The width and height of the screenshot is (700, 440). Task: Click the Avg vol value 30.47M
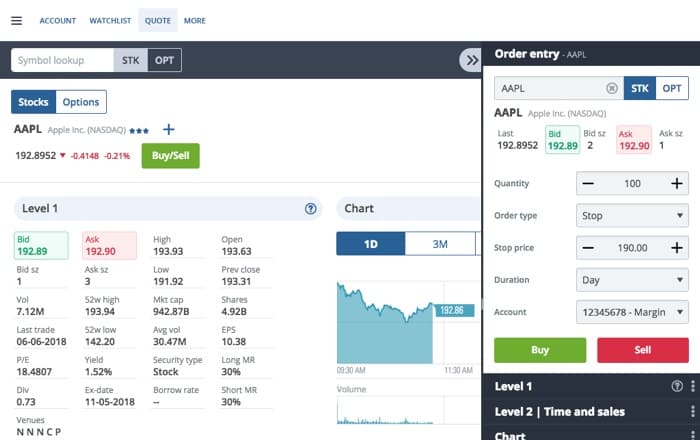pyautogui.click(x=169, y=342)
